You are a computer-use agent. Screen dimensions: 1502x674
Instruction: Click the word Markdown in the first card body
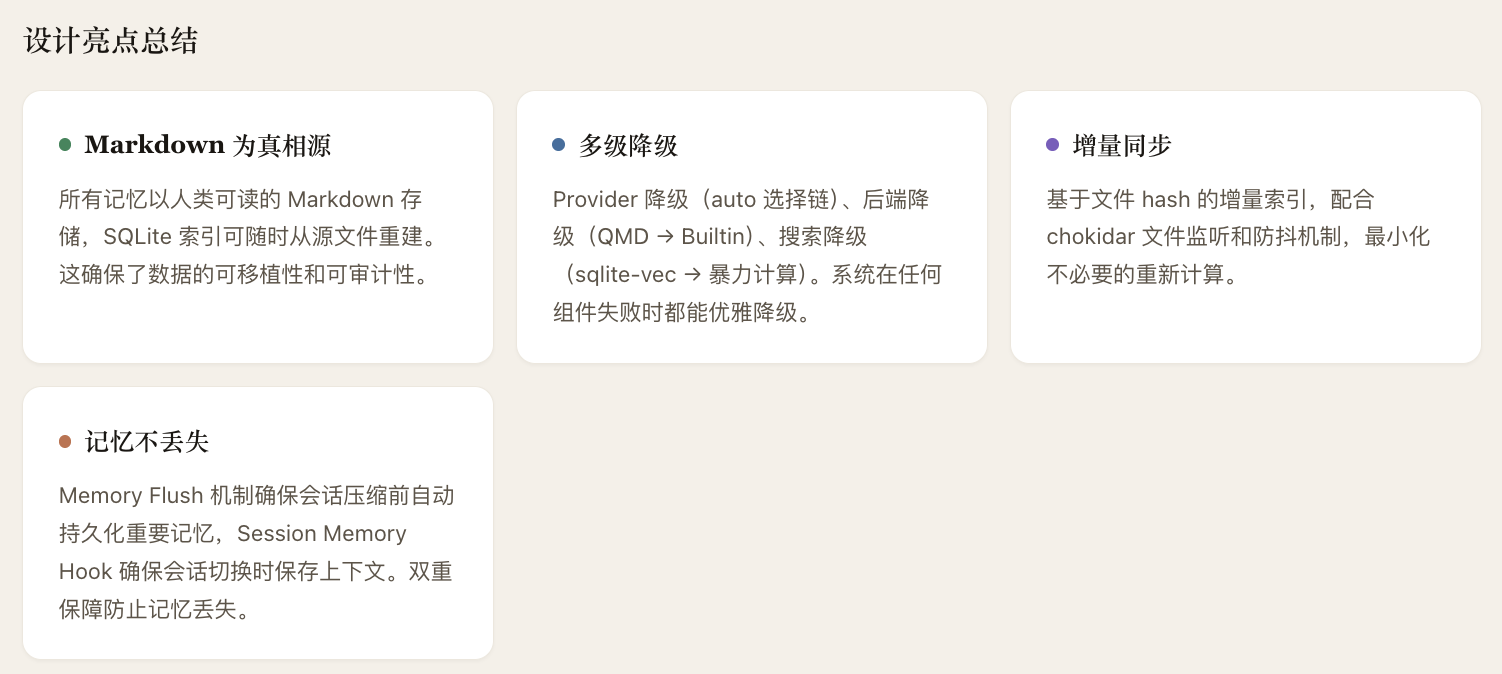coord(340,199)
